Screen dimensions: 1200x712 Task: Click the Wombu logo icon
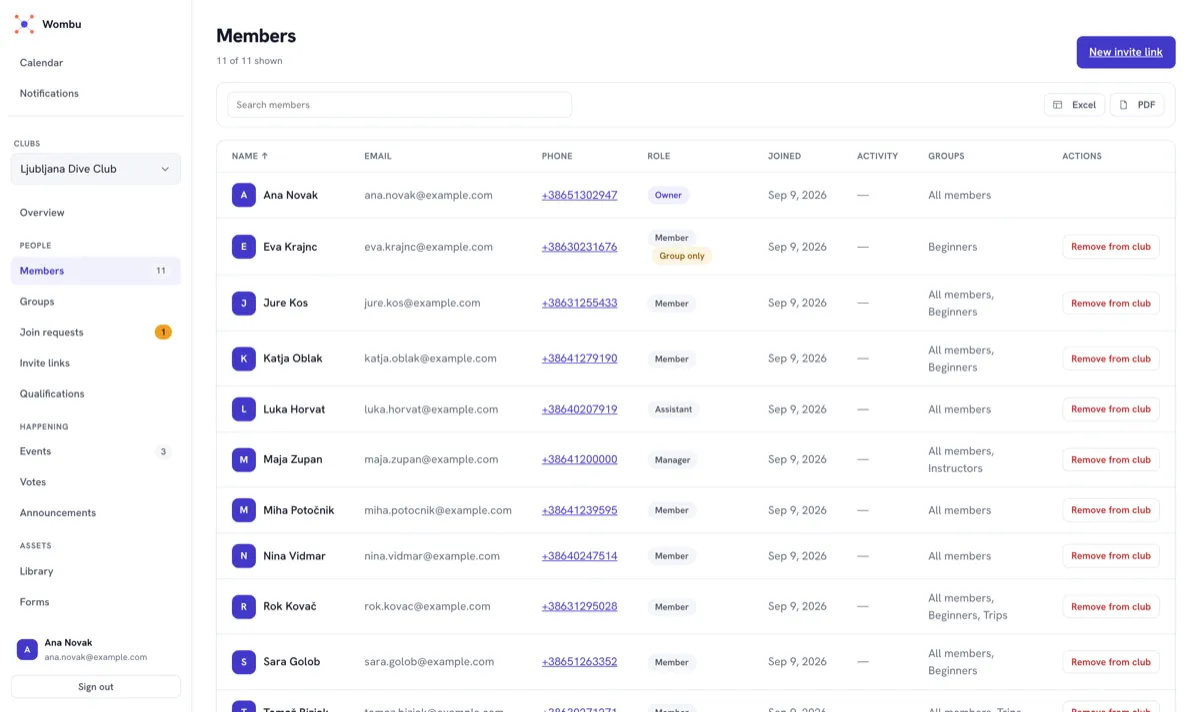tap(24, 24)
